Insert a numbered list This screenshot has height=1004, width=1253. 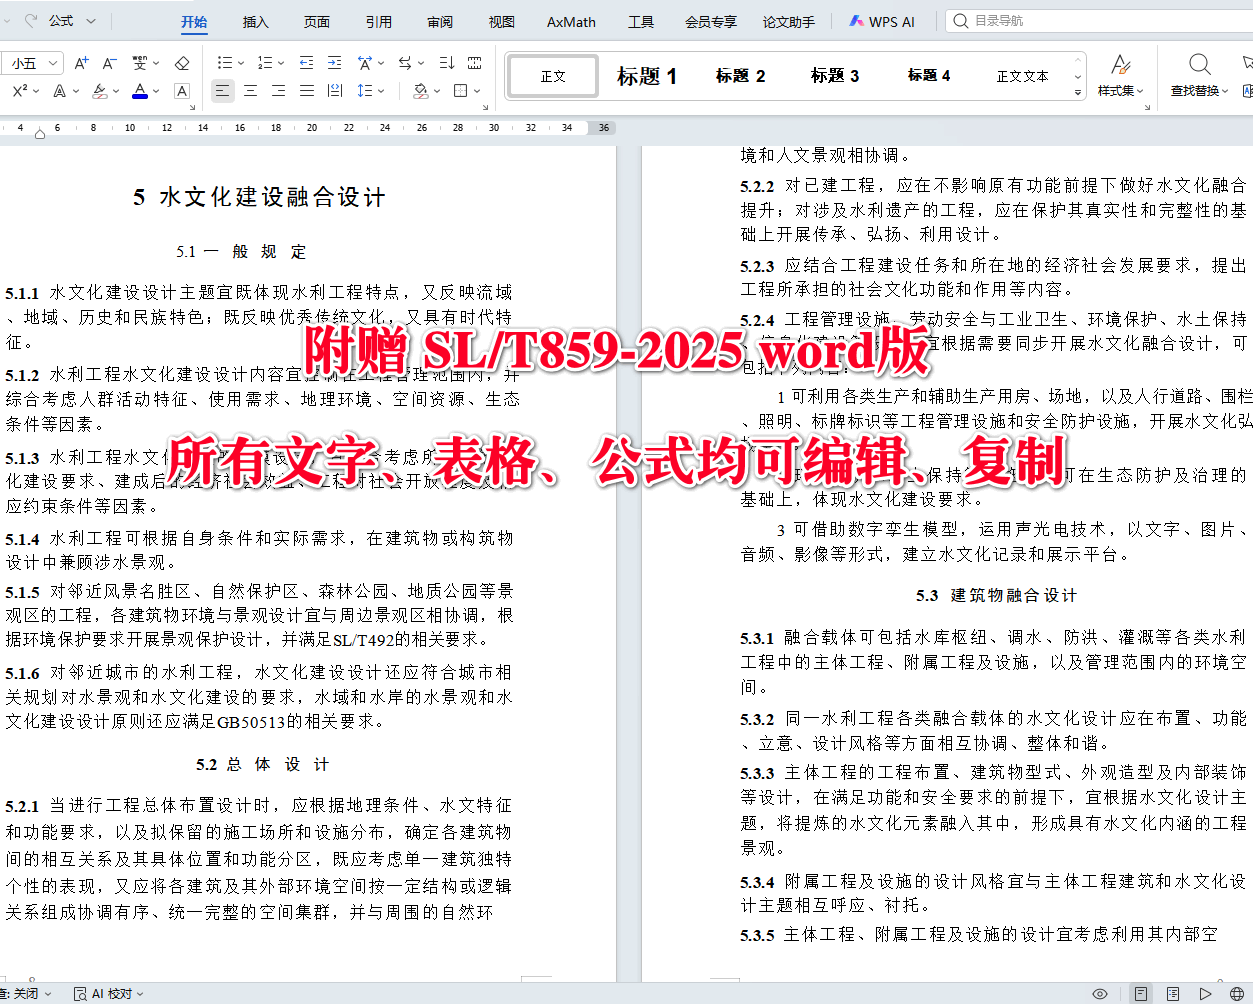tap(264, 63)
